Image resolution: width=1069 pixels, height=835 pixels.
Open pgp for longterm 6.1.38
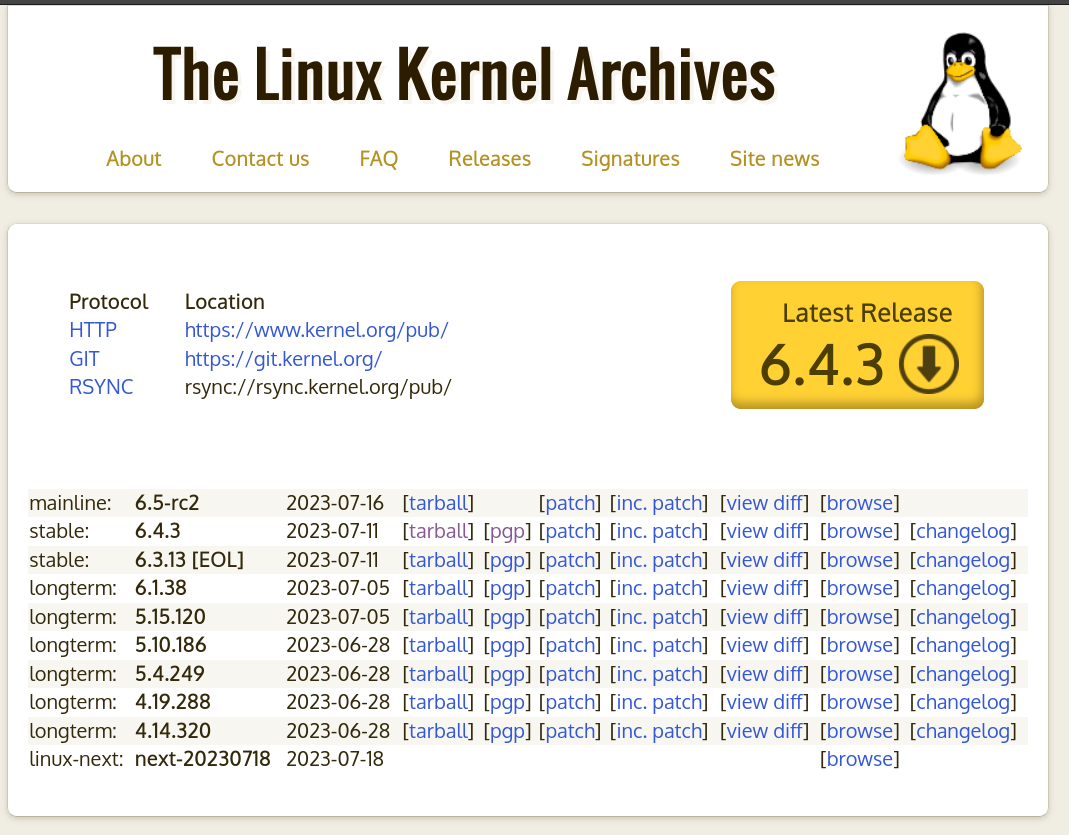pyautogui.click(x=507, y=588)
